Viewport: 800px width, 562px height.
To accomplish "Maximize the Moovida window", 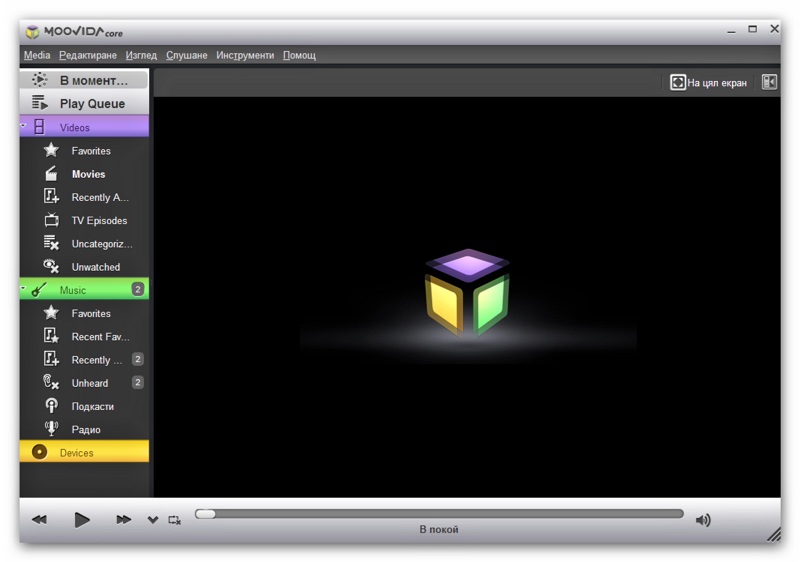I will pos(752,29).
